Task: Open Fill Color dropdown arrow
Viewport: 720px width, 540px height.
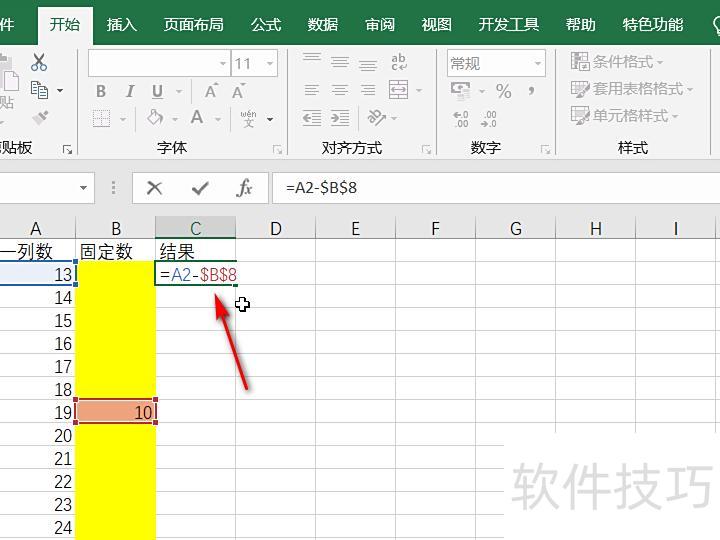Action: coord(175,119)
